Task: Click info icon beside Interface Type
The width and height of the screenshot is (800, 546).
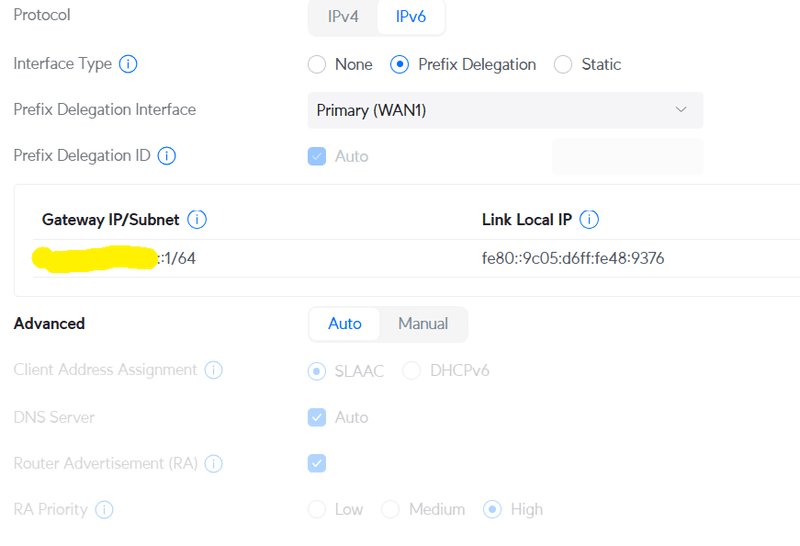Action: [x=128, y=64]
